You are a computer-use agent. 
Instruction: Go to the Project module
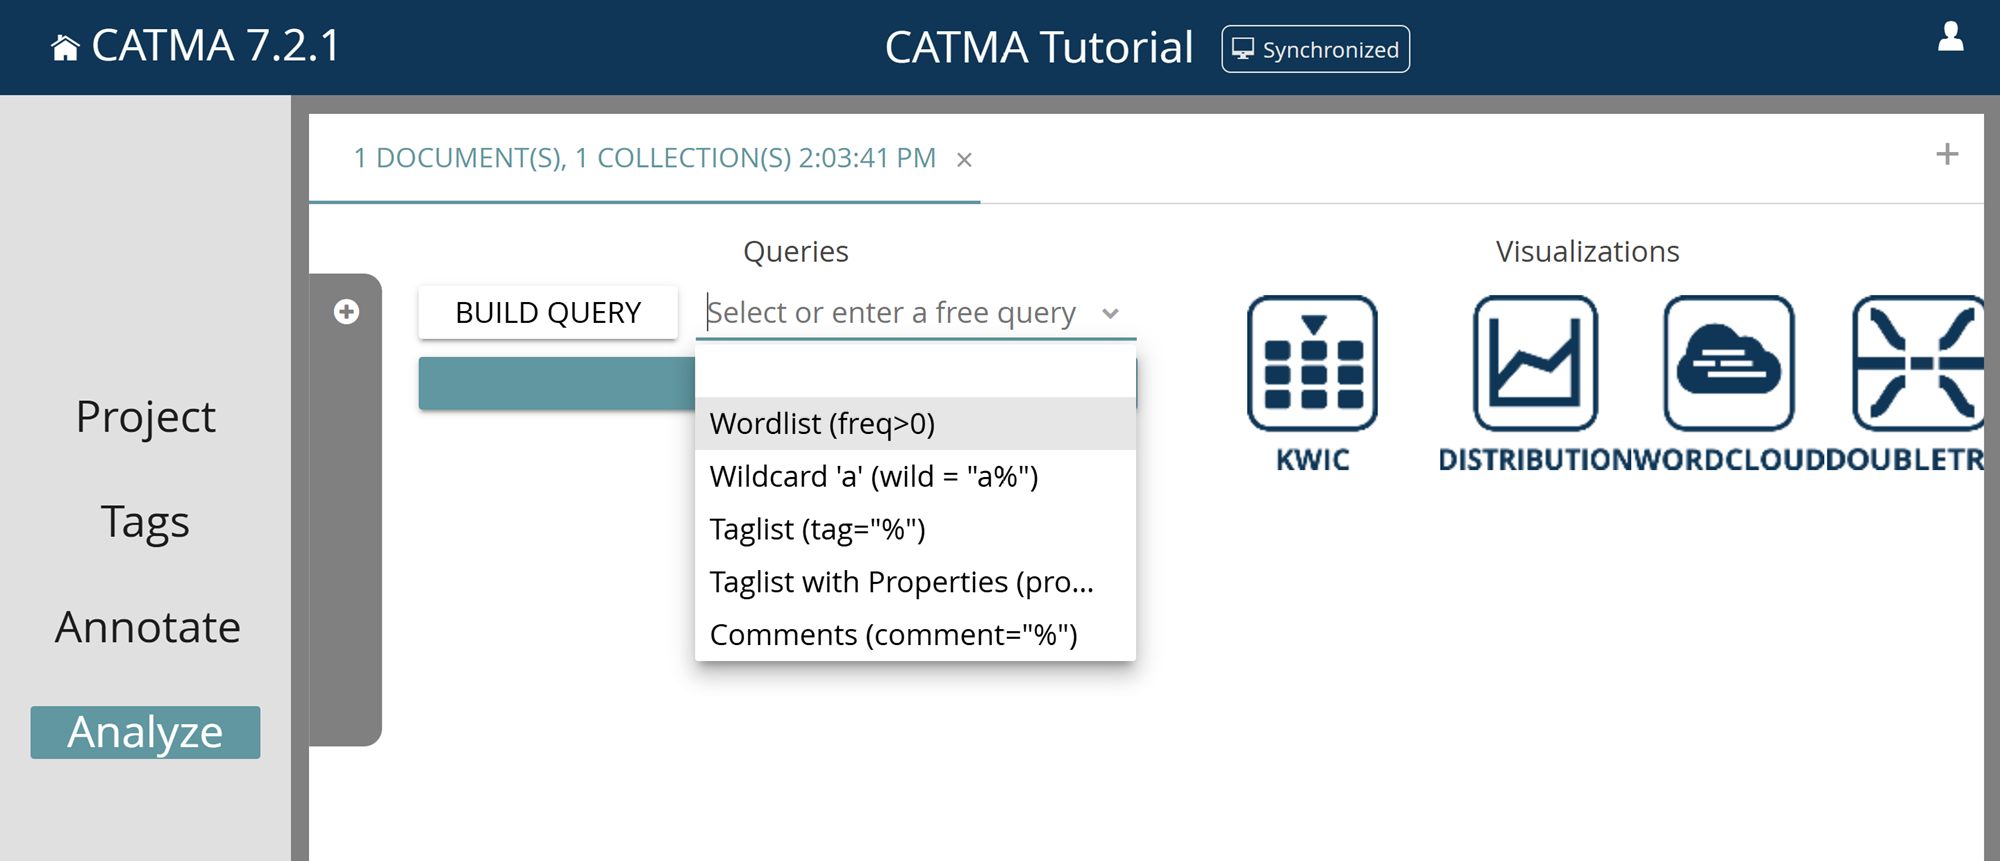coord(146,417)
